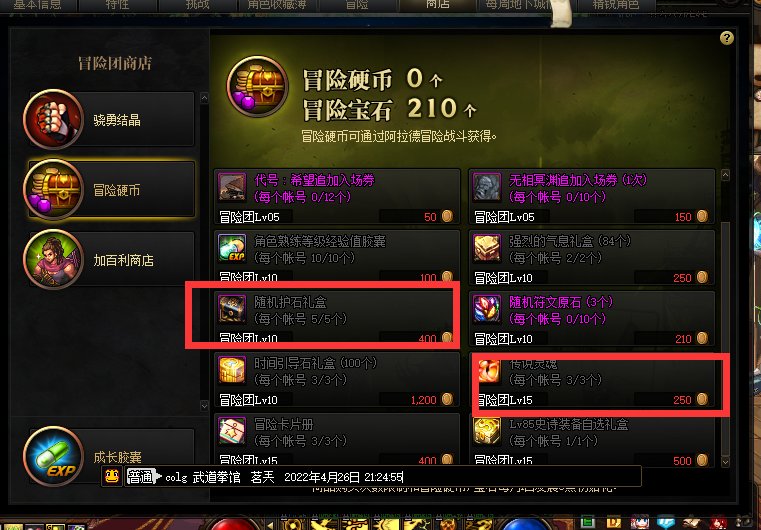The height and width of the screenshot is (530, 761).
Task: Buy 代号：希望追加入场券 for 50 coins
Action: click(337, 197)
